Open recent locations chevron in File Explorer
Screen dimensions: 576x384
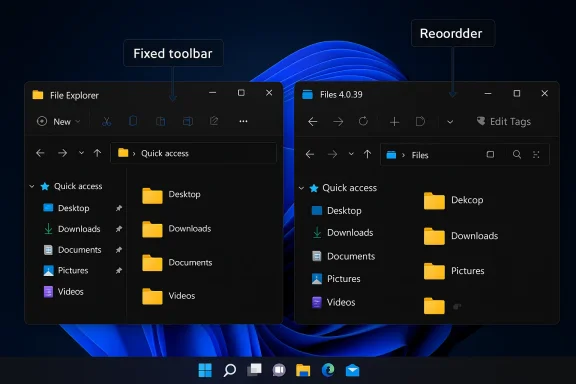(81, 153)
